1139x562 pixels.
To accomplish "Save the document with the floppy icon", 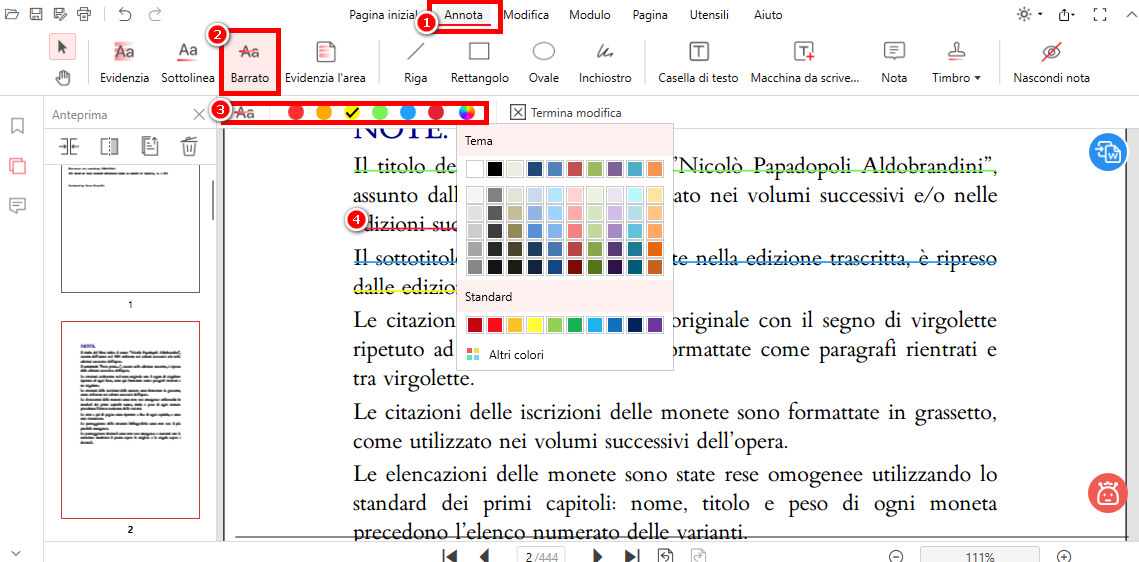I will [x=36, y=15].
